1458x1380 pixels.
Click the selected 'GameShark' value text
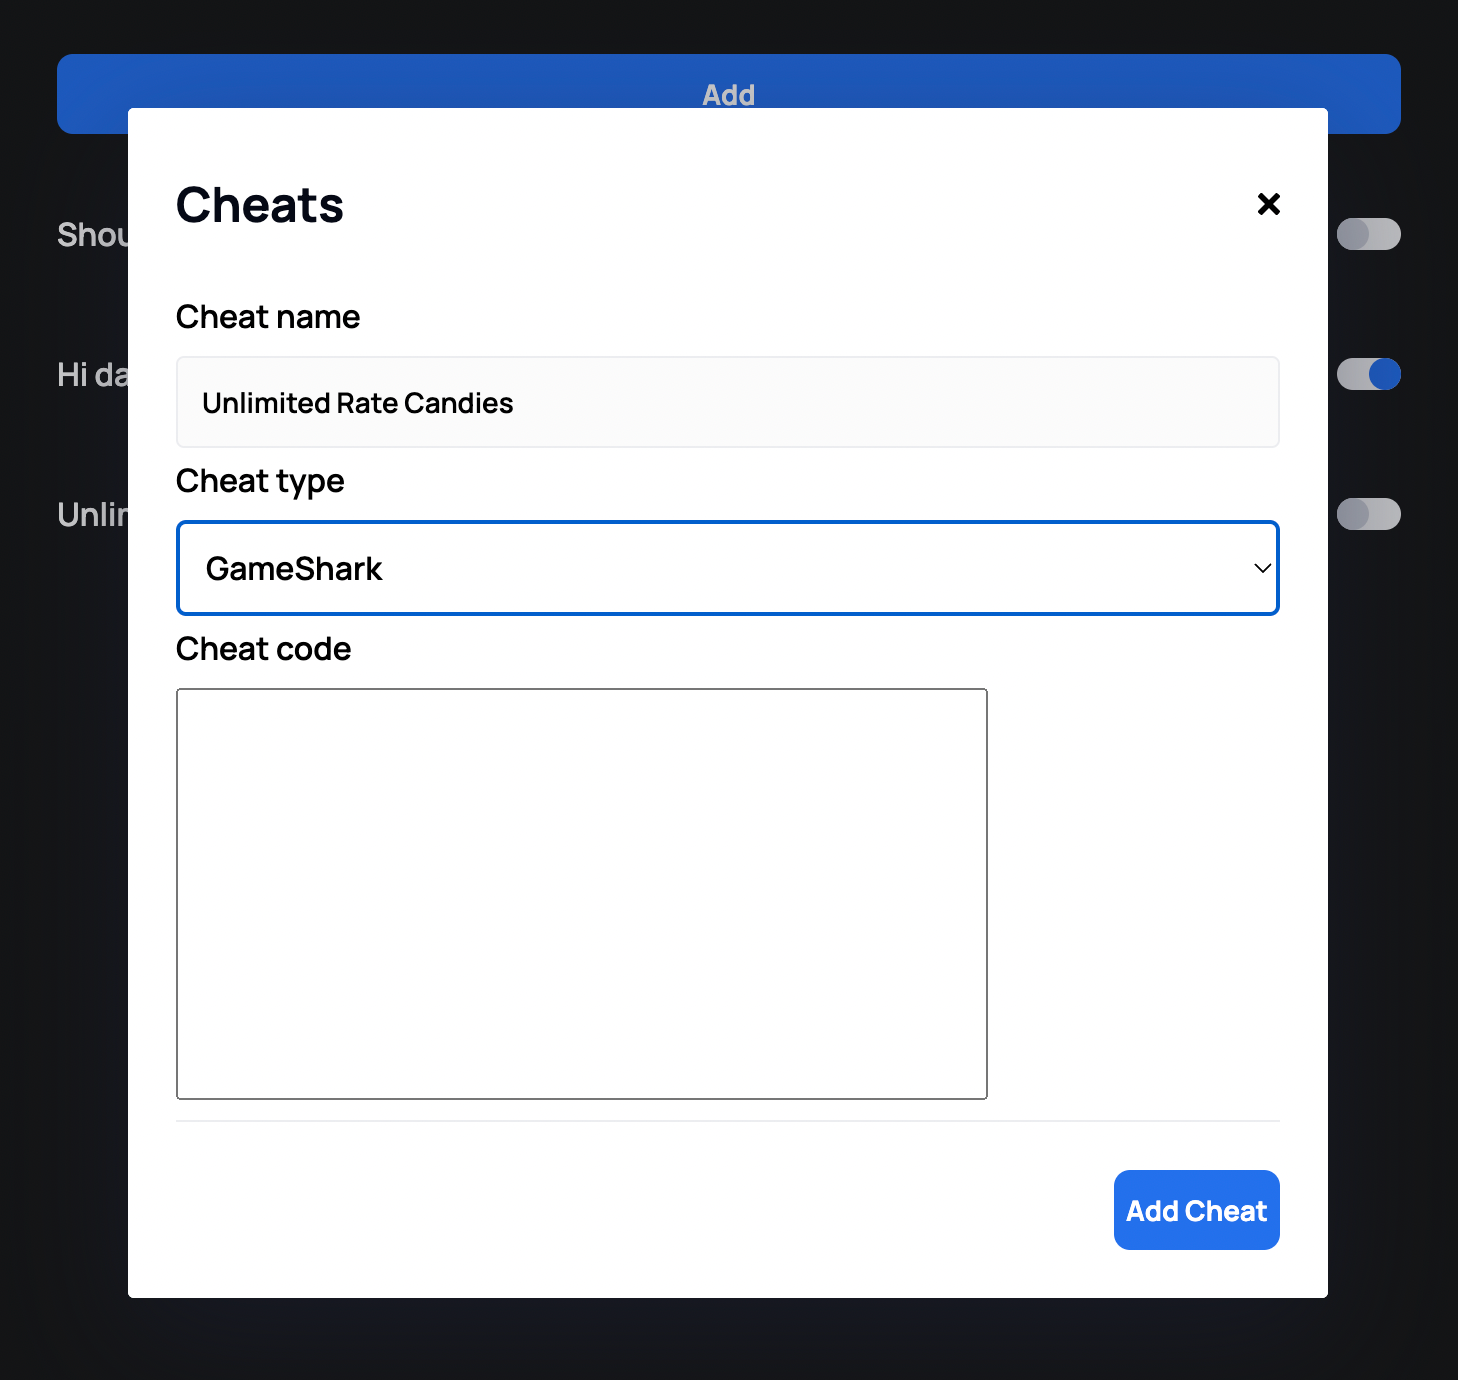(x=294, y=569)
